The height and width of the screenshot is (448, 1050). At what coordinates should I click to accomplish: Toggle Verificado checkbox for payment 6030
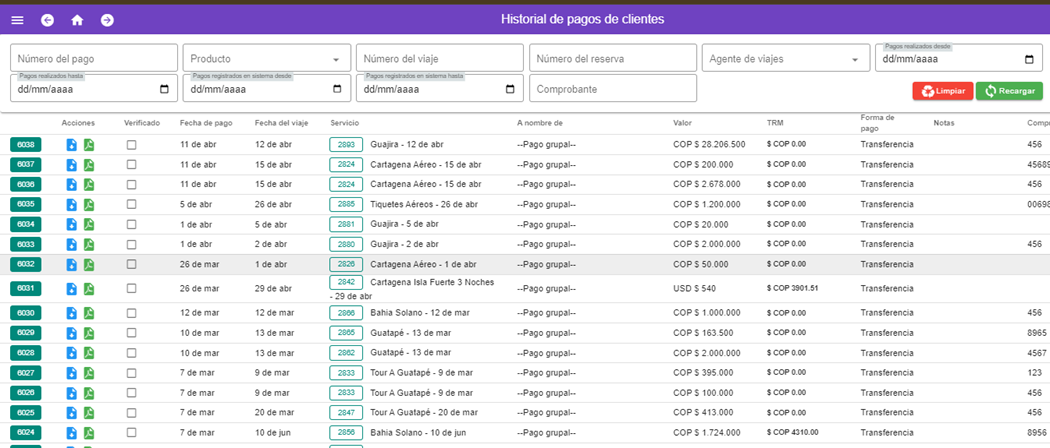131,313
